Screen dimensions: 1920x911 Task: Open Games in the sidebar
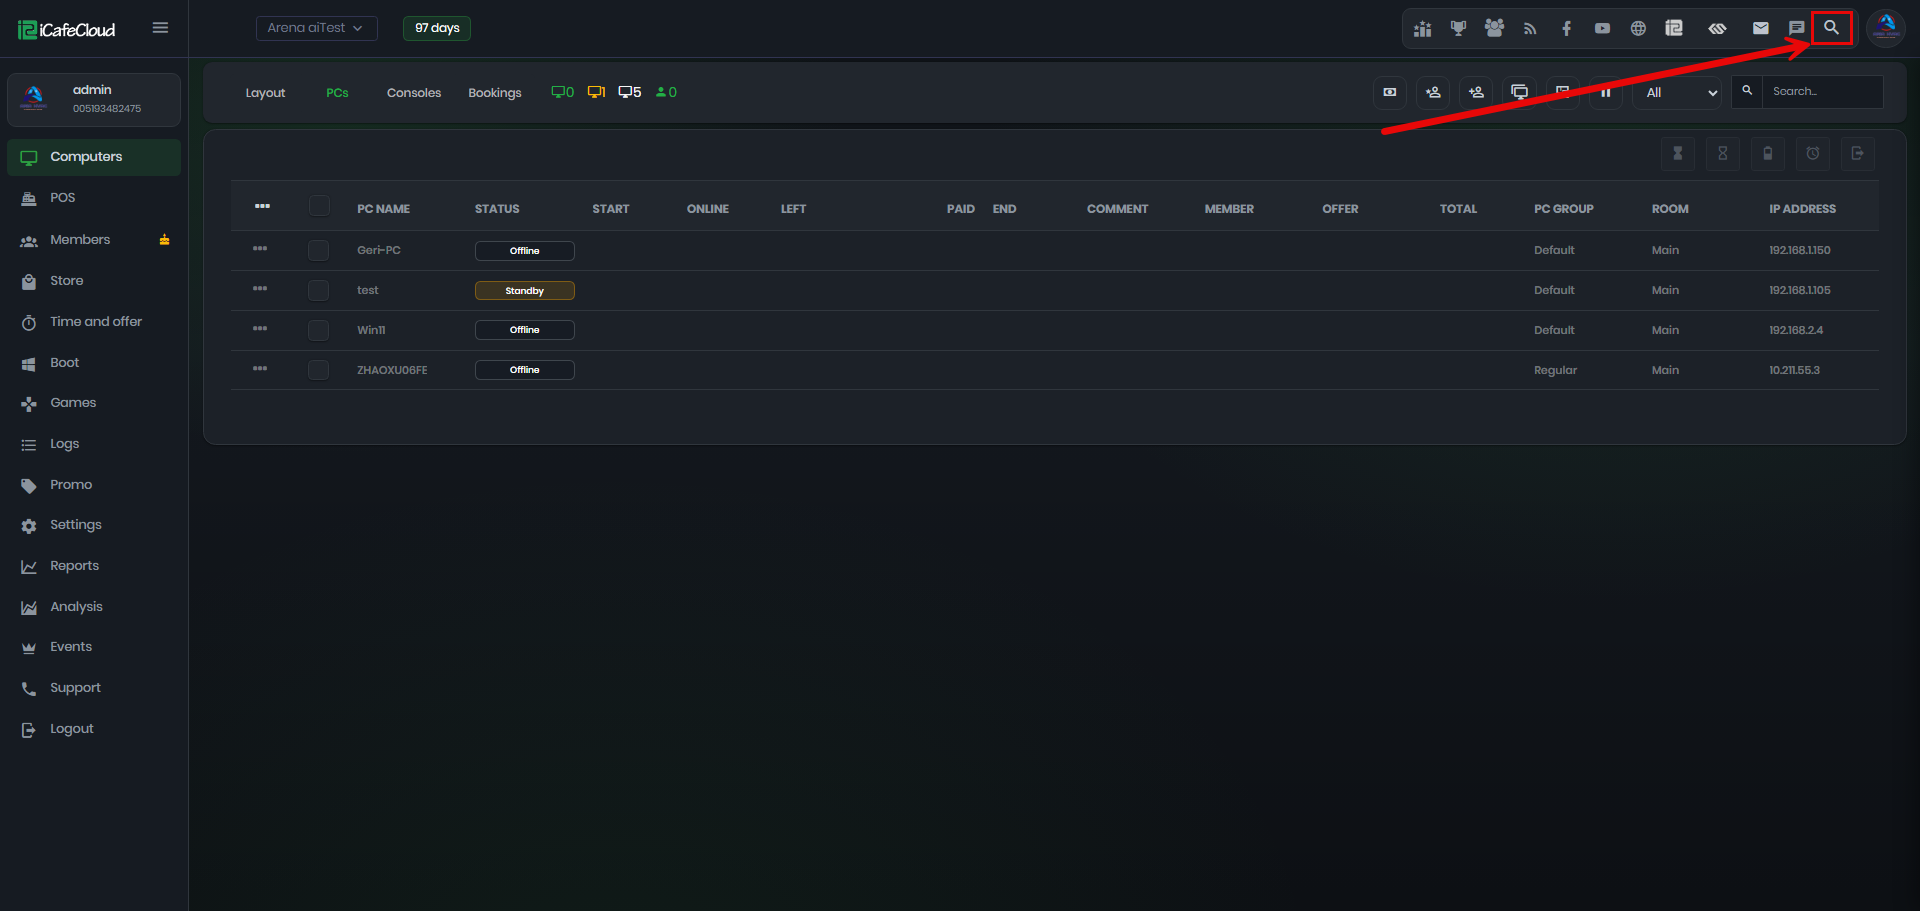click(x=94, y=403)
